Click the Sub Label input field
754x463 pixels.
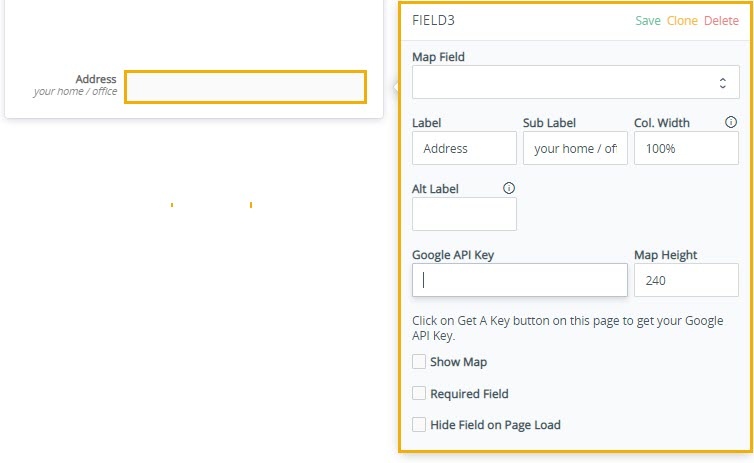[x=575, y=149]
